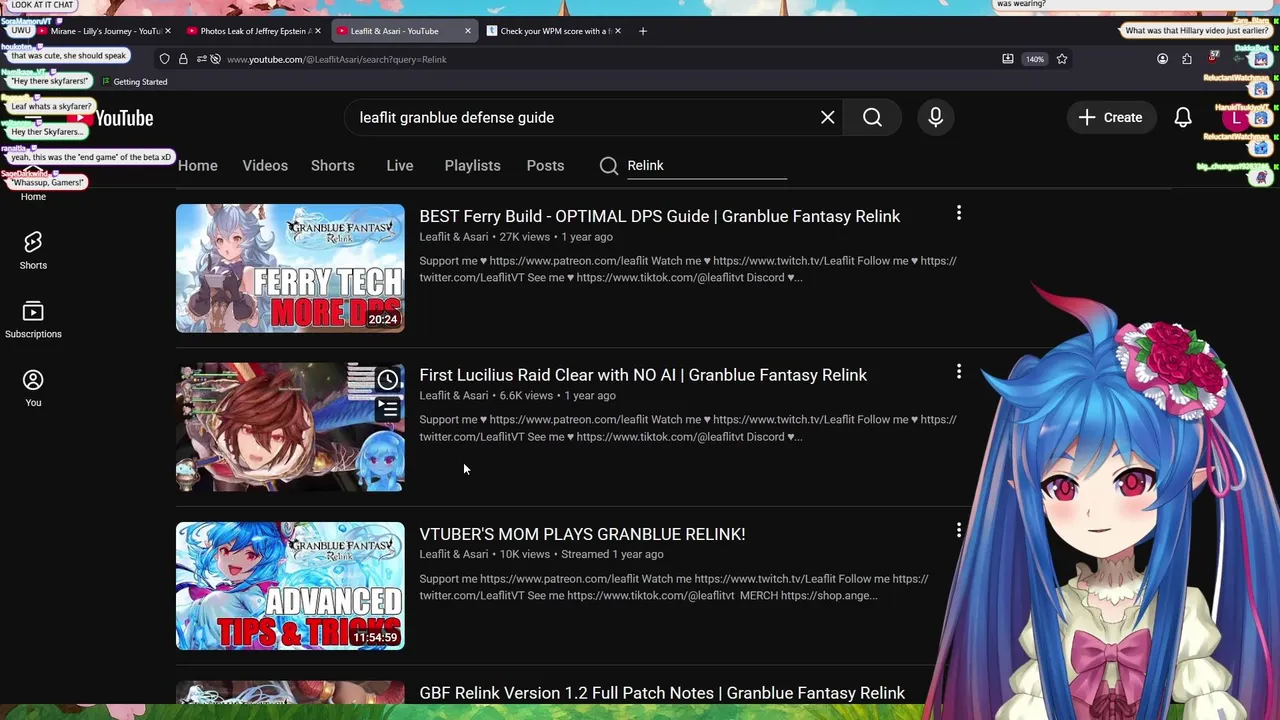Click the site security lock icon
Screen dimensions: 1280x720
coord(183,59)
